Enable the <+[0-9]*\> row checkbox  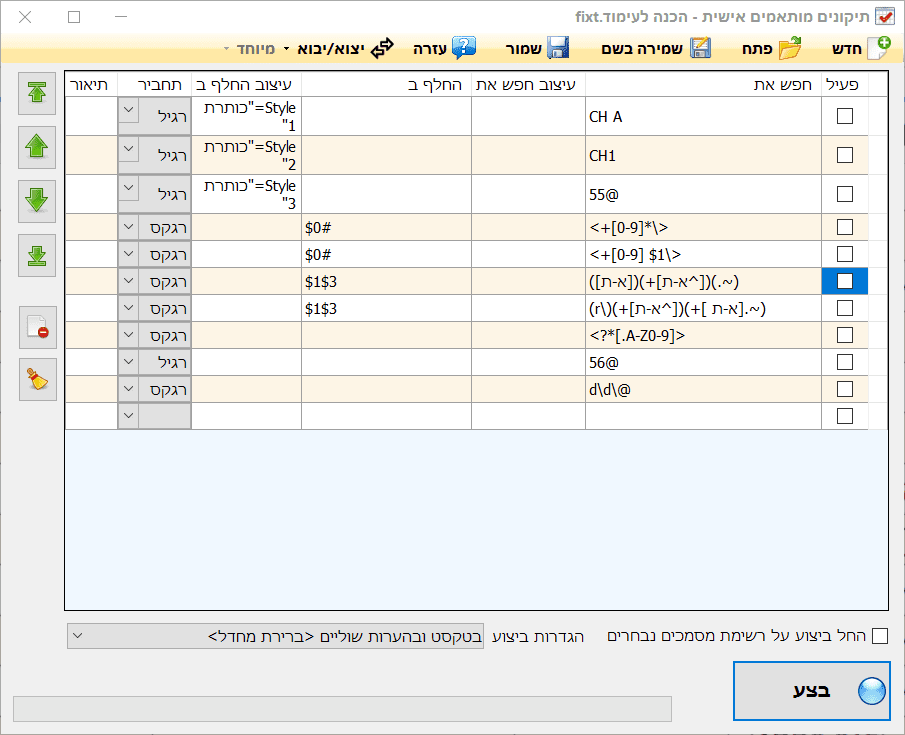(x=844, y=227)
